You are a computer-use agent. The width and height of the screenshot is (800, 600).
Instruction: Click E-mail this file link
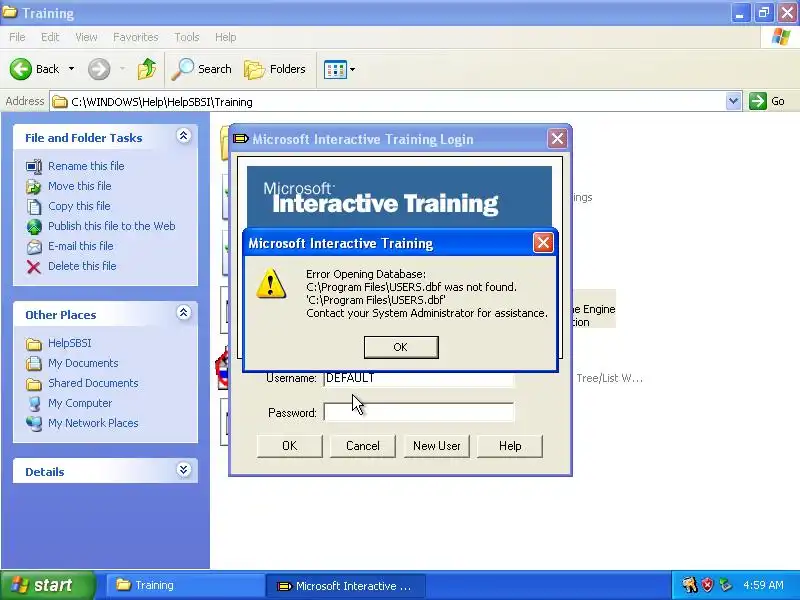(x=81, y=245)
